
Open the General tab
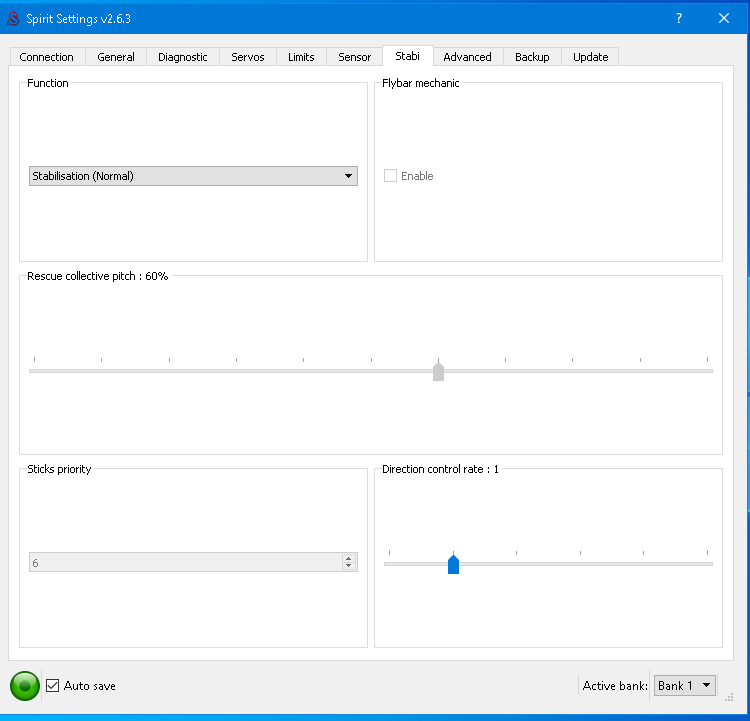[116, 57]
